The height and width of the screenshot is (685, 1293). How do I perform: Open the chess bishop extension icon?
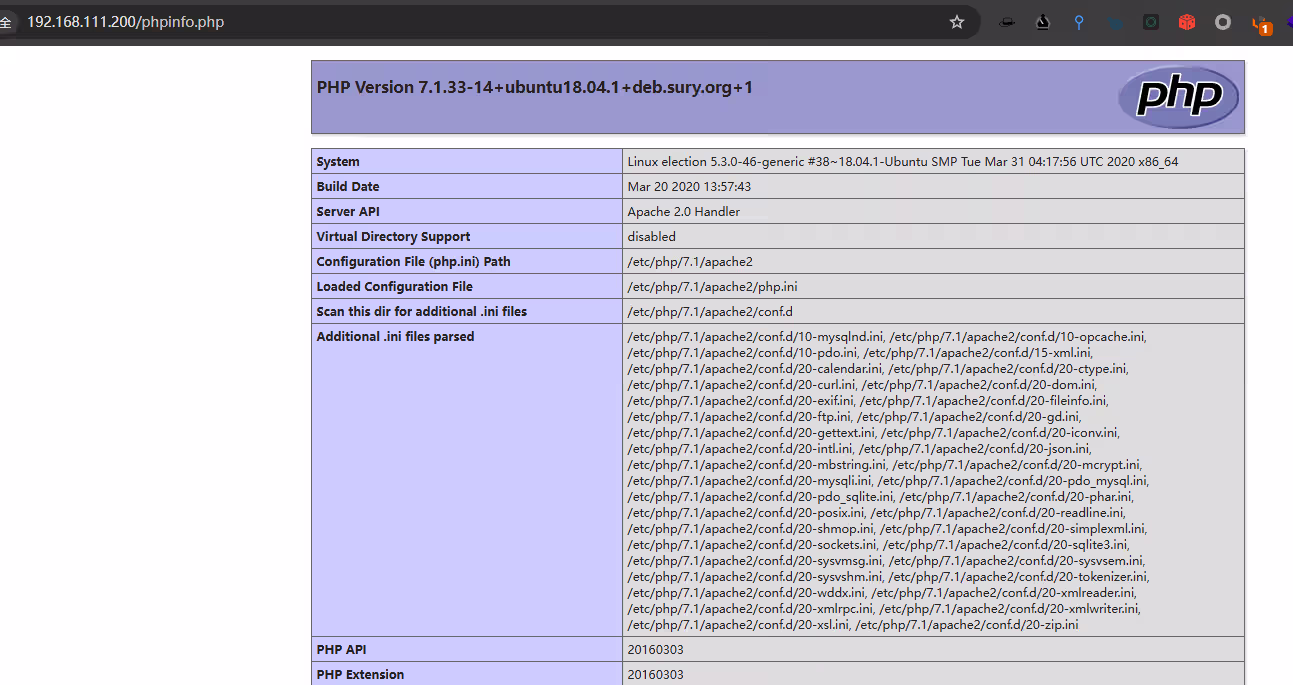(1043, 22)
